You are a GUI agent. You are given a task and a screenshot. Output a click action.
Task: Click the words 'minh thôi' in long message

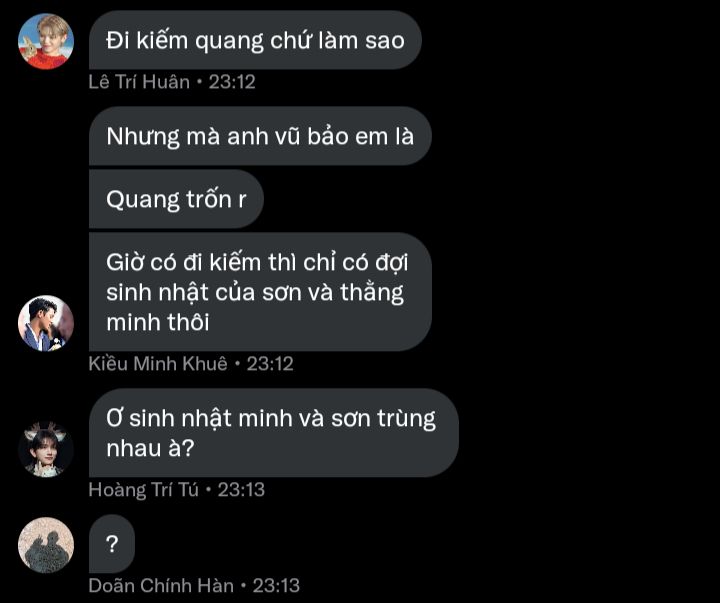tap(158, 322)
